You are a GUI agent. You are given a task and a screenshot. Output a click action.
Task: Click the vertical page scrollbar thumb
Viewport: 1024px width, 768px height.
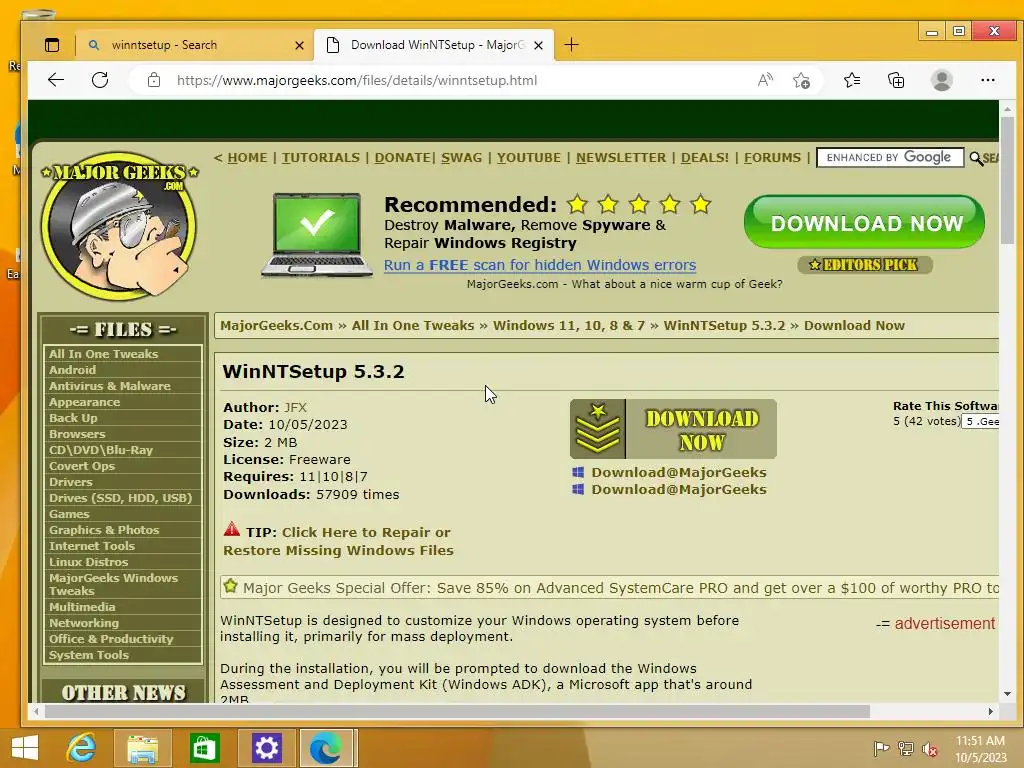[x=1007, y=181]
